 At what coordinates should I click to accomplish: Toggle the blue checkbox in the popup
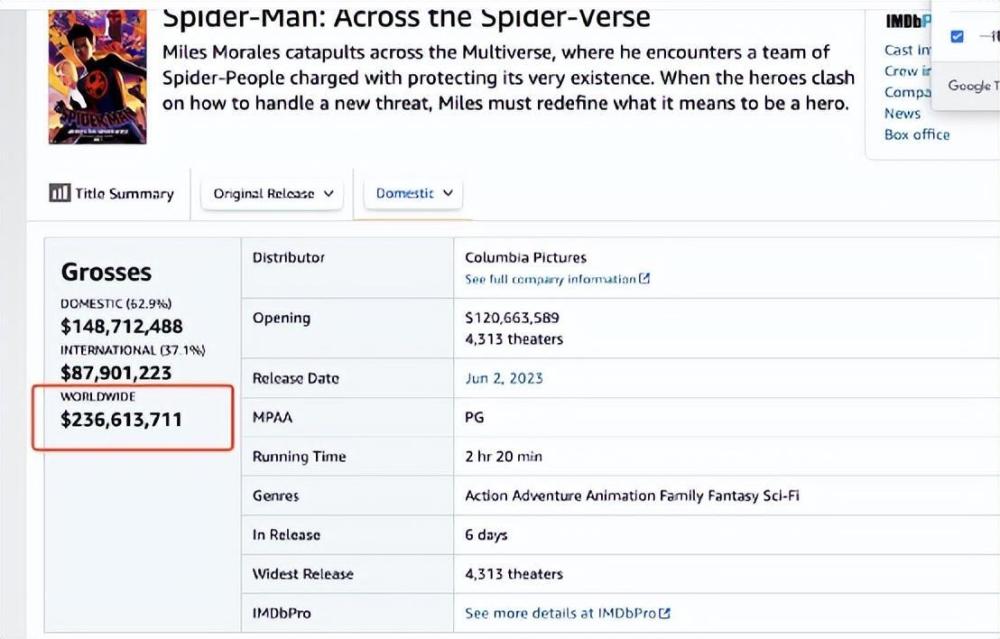tap(957, 37)
